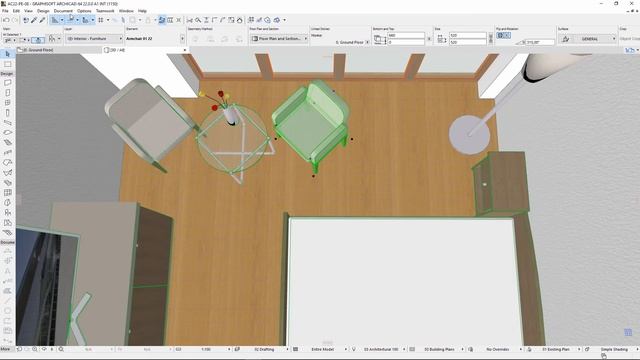Toggle the Bottom and Top link button

point(429,39)
